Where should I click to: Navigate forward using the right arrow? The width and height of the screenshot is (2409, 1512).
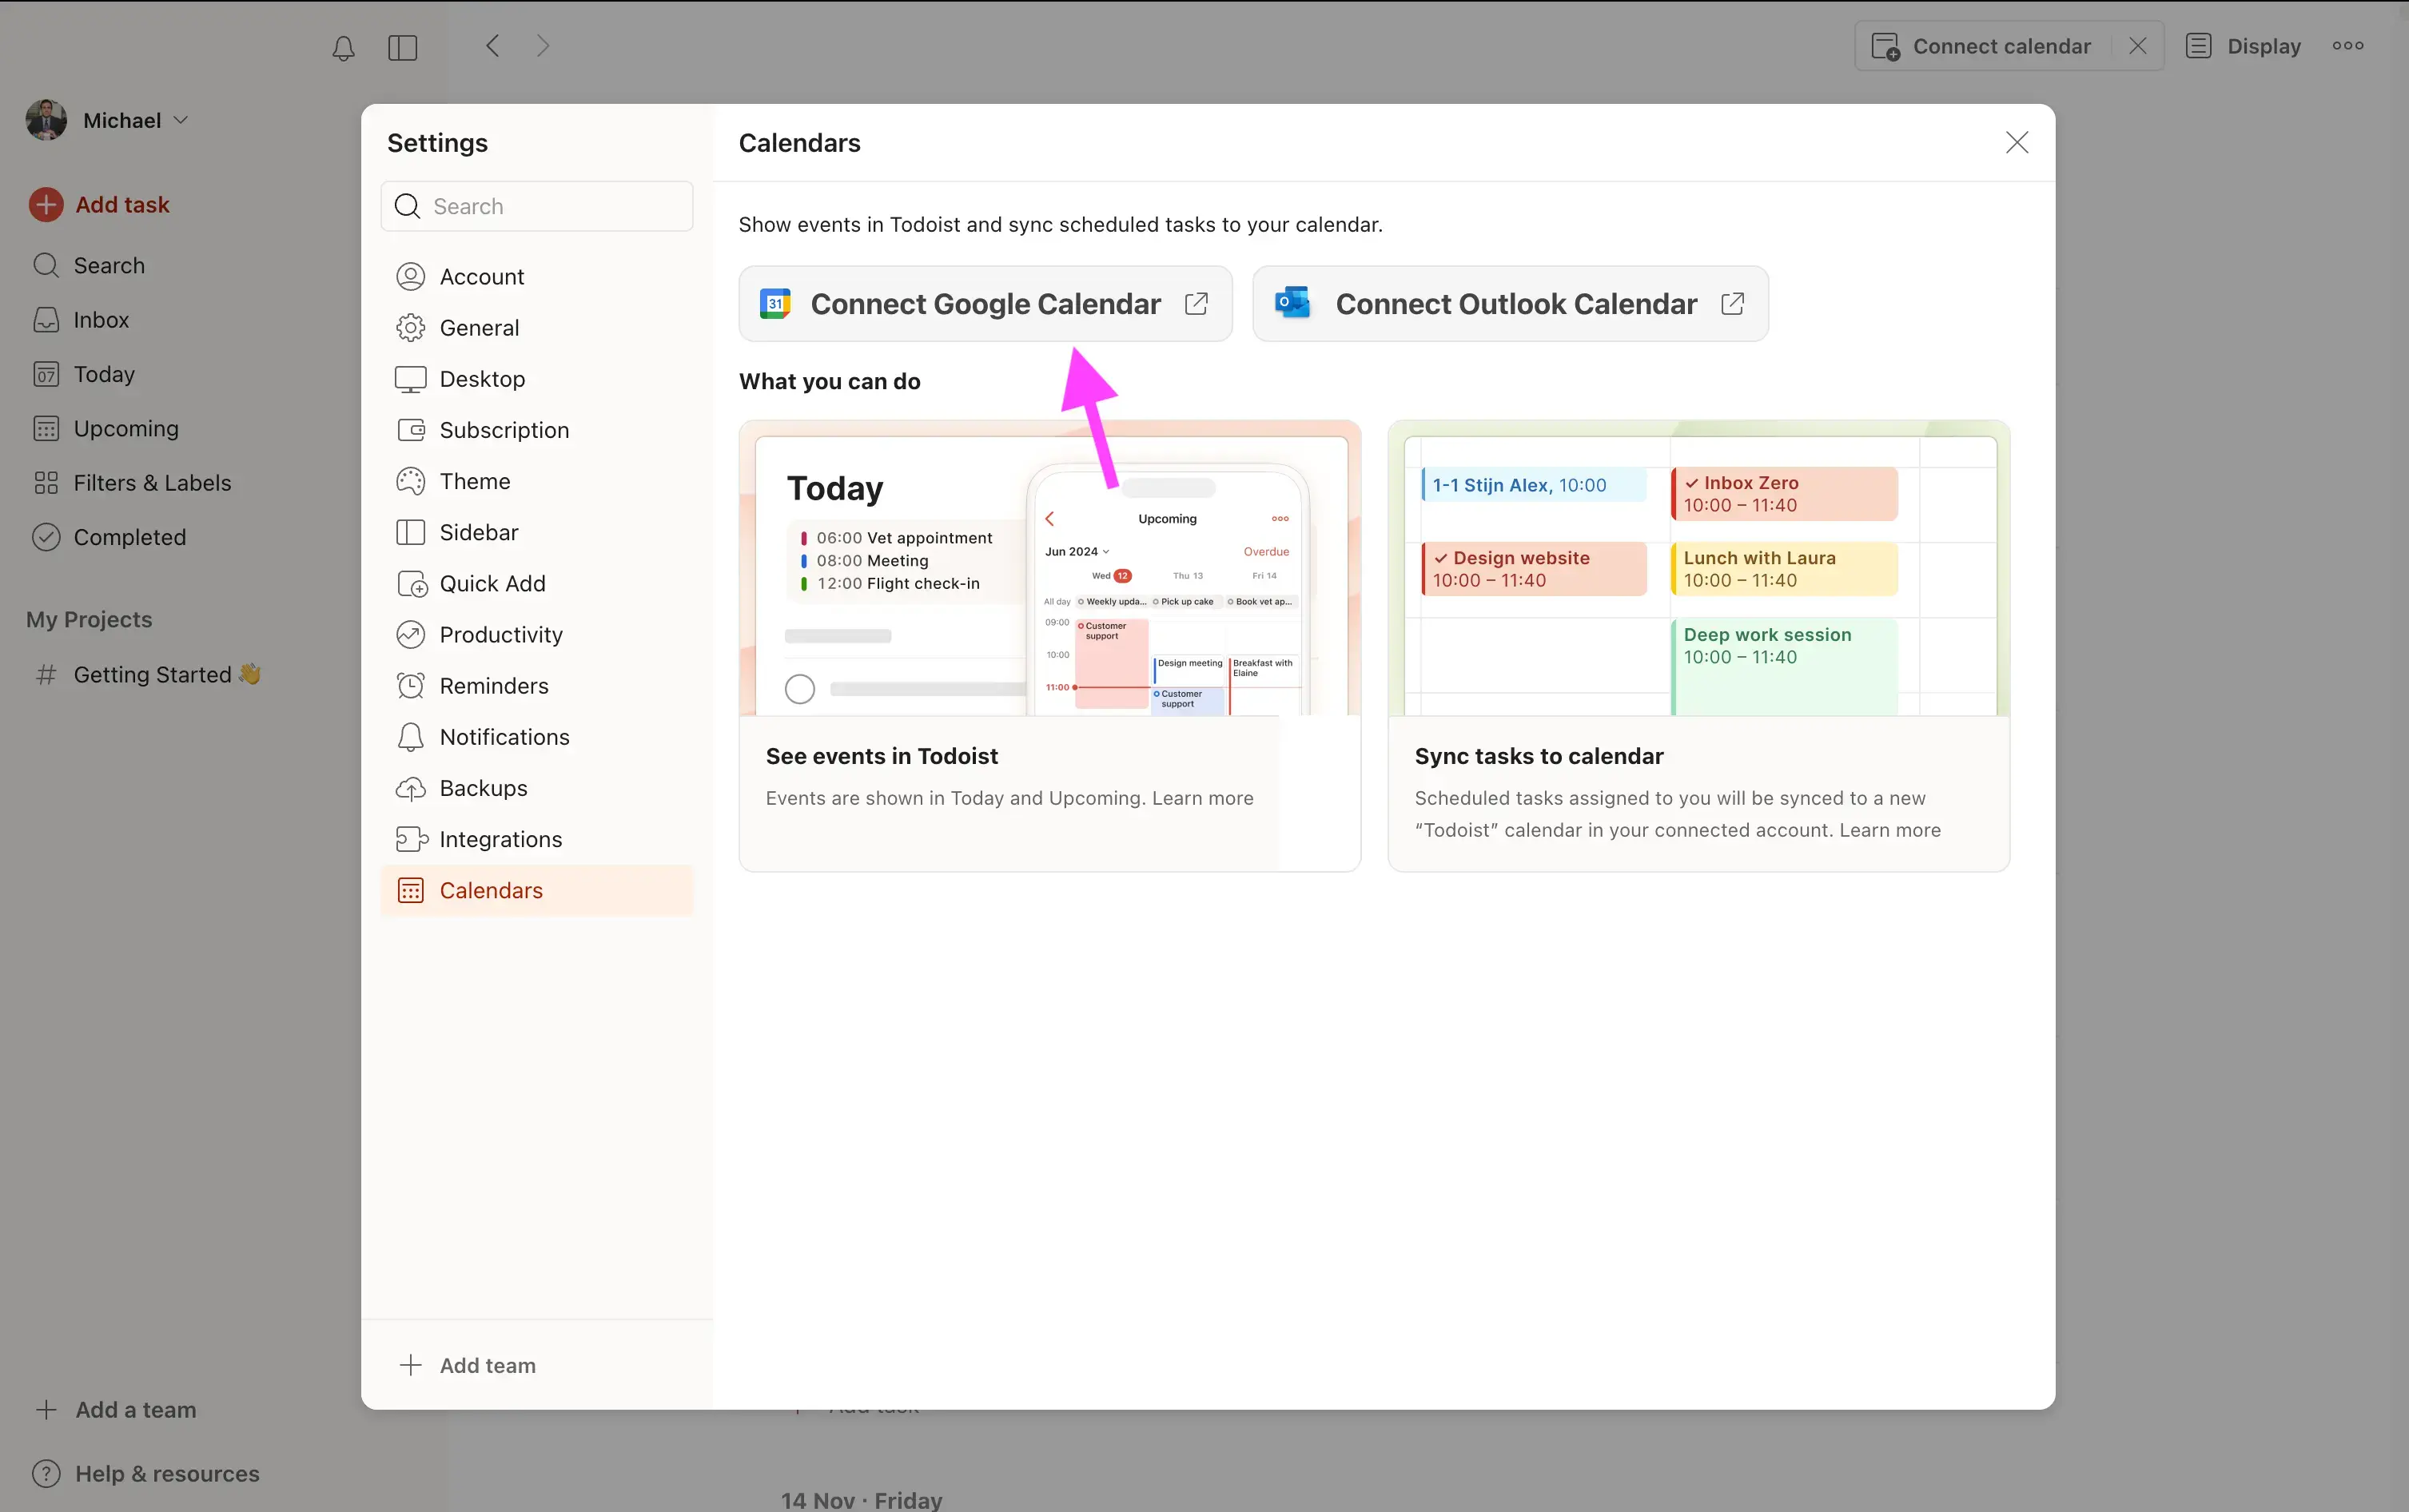coord(541,45)
